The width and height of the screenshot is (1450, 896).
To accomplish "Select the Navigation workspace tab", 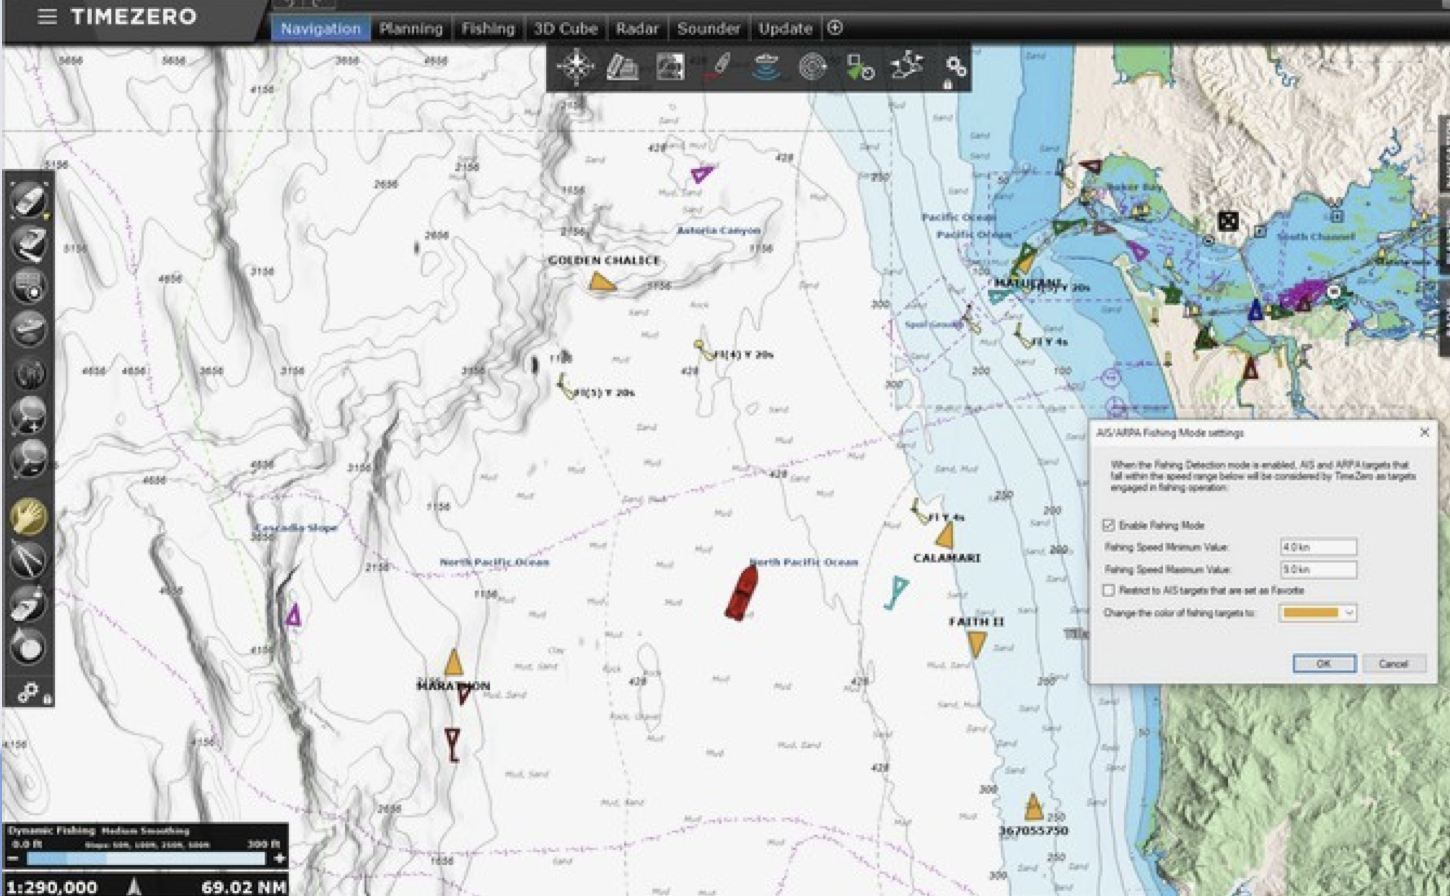I will pos(321,29).
